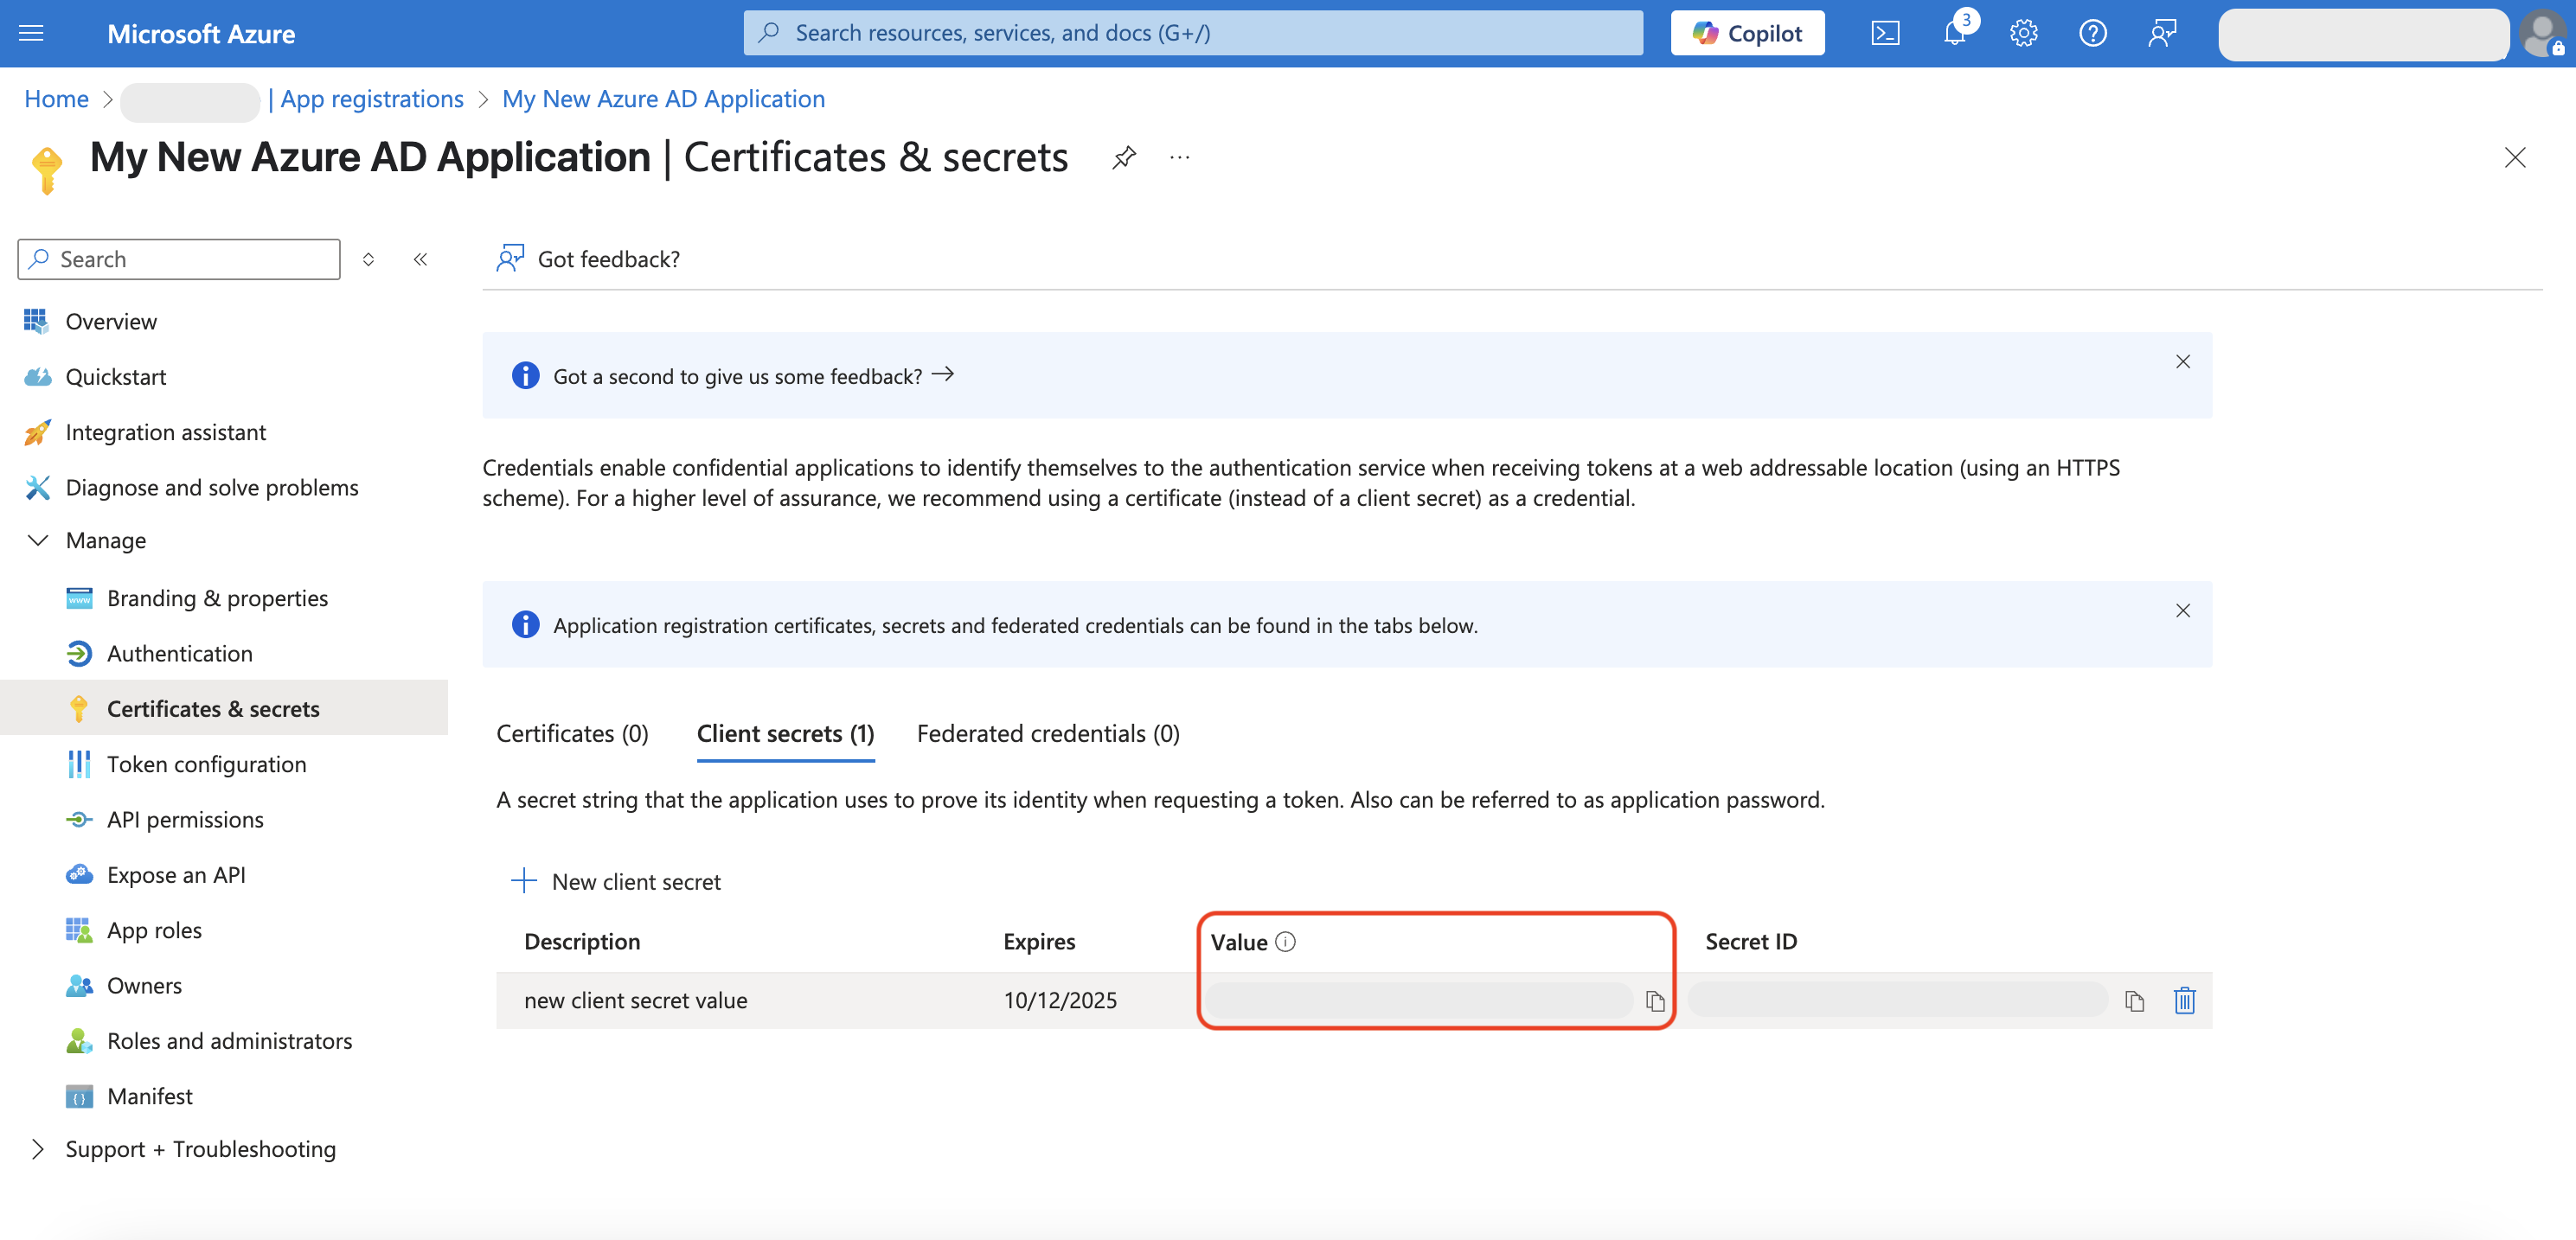The image size is (2576, 1240).
Task: Open Token configuration
Action: point(207,764)
